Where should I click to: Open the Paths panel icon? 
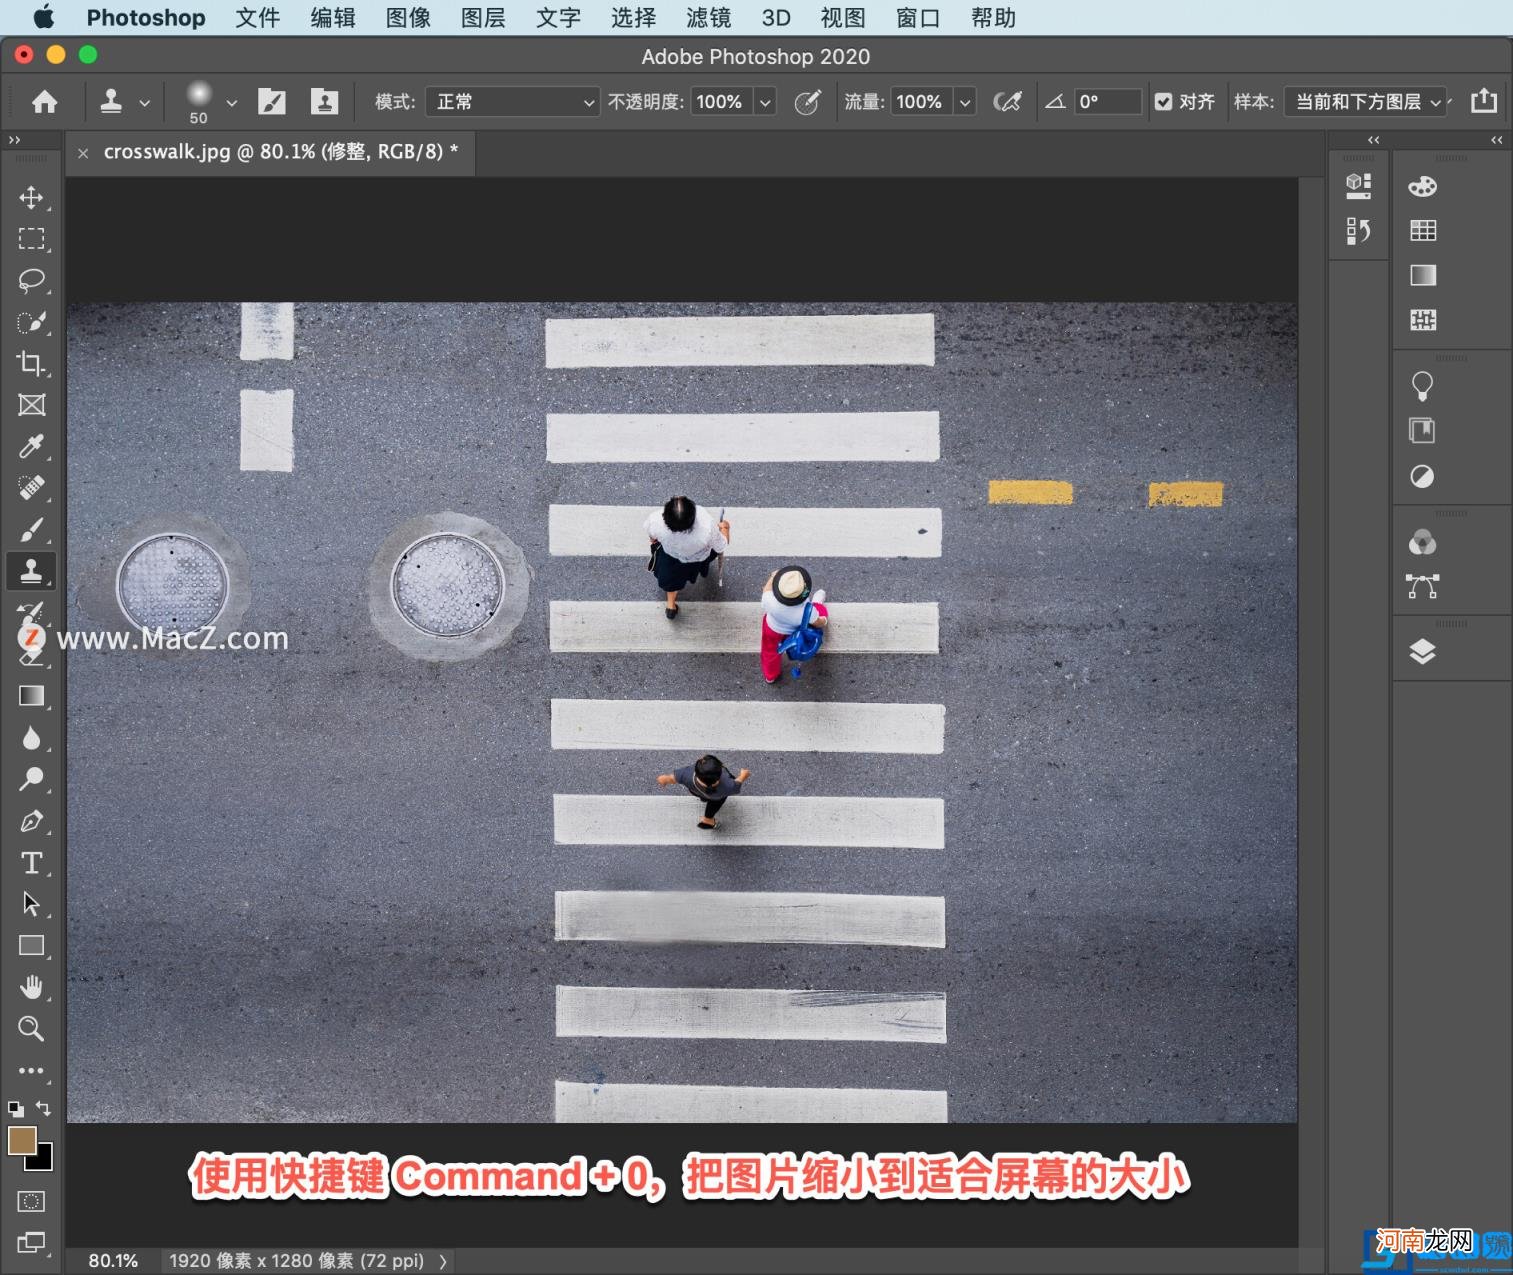(x=1422, y=586)
